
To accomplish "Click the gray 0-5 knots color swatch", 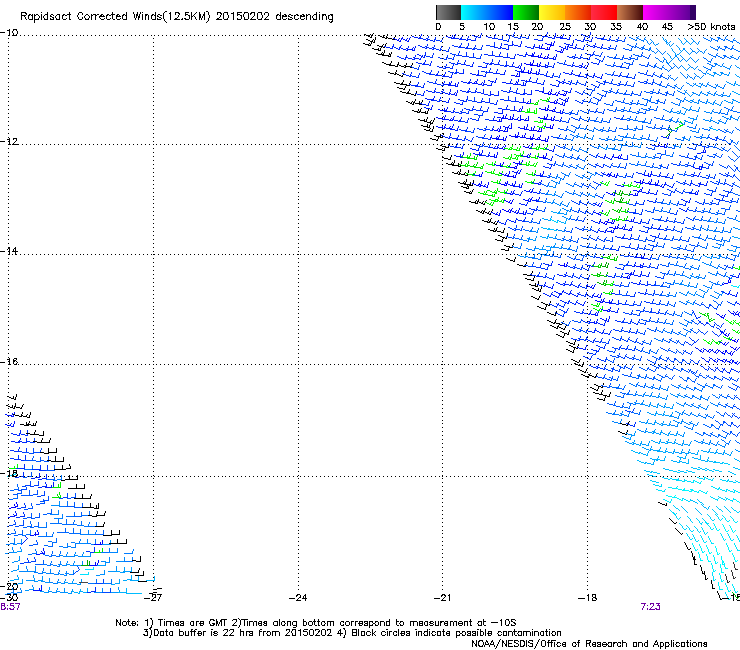I will click(x=448, y=12).
